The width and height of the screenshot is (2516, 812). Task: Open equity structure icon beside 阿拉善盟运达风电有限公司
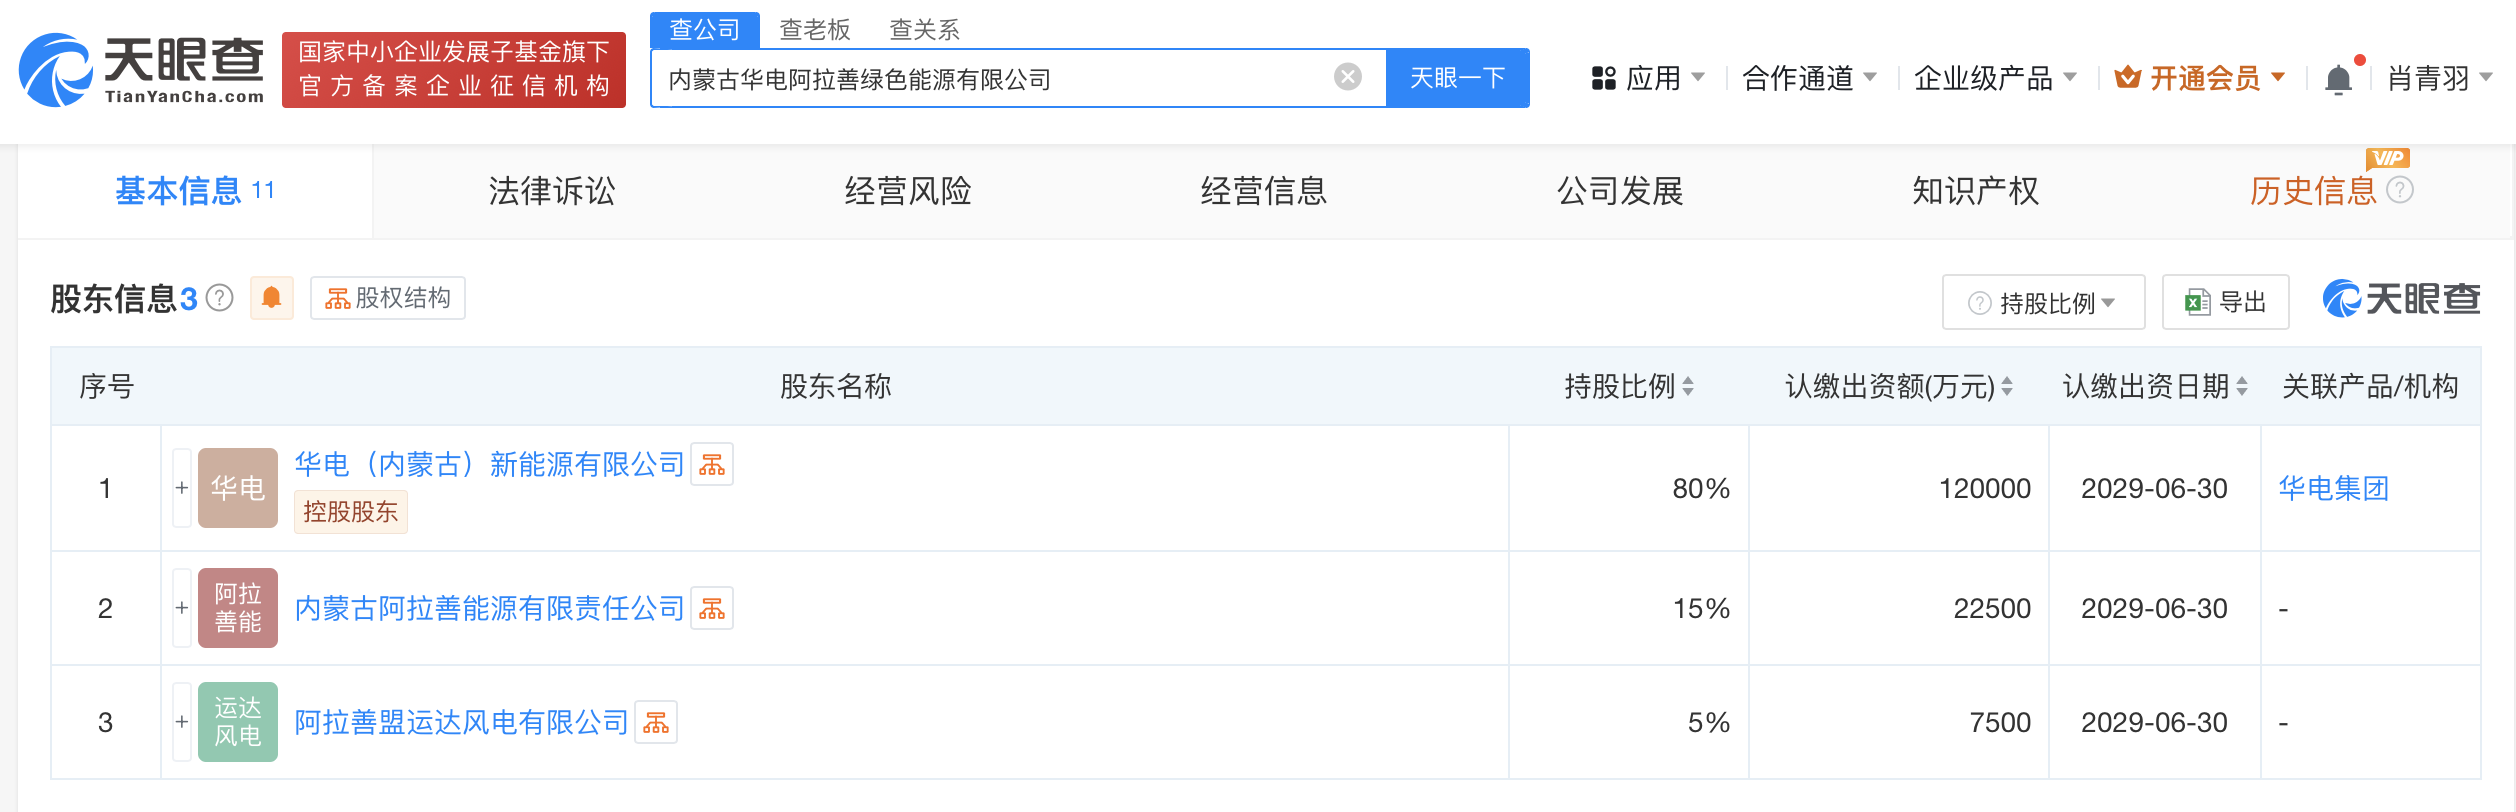coord(656,722)
